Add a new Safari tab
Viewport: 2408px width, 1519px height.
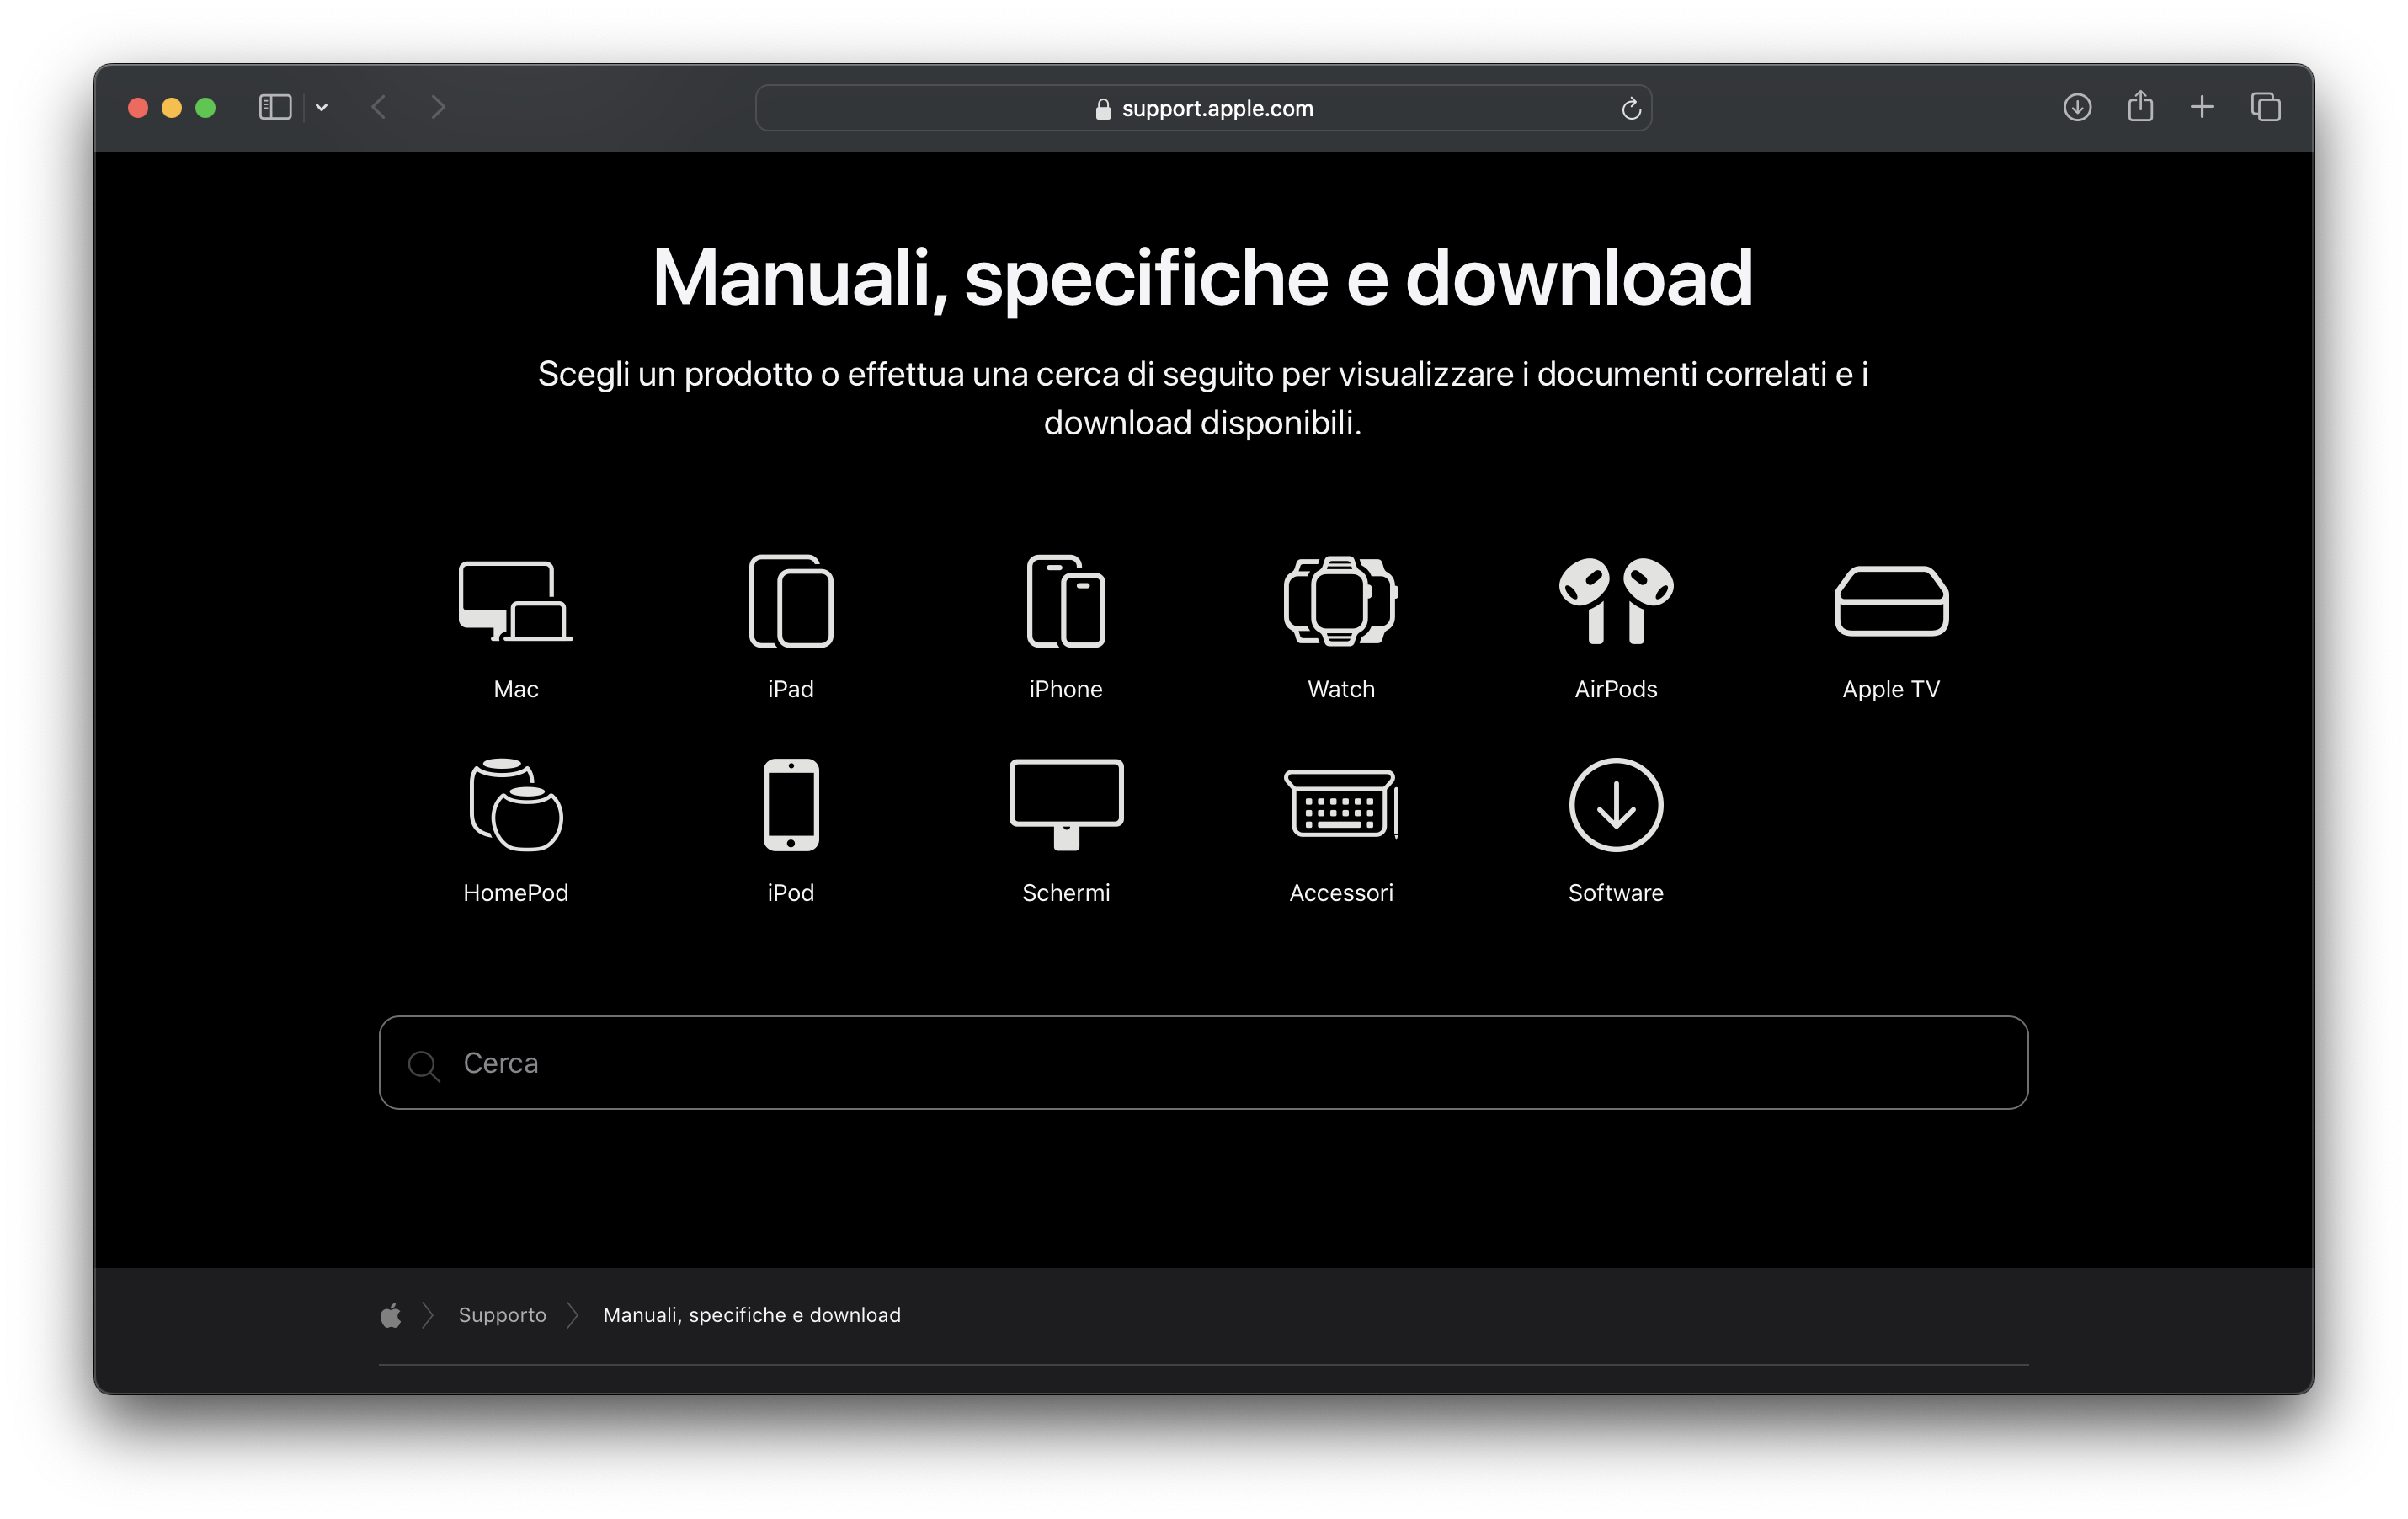[2202, 107]
